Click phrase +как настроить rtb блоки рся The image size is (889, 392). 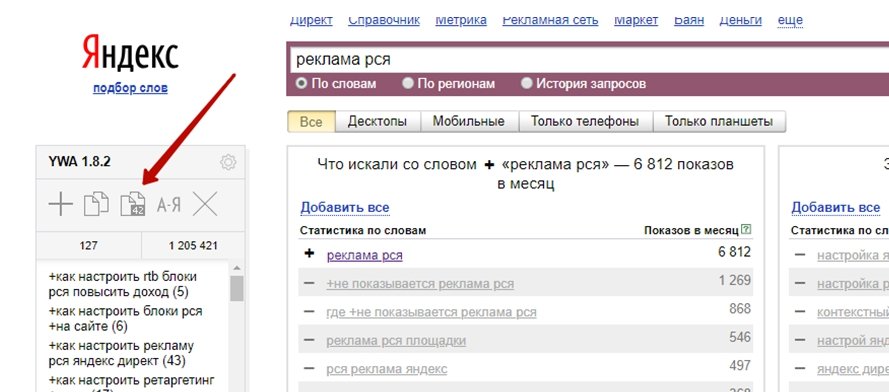(122, 284)
